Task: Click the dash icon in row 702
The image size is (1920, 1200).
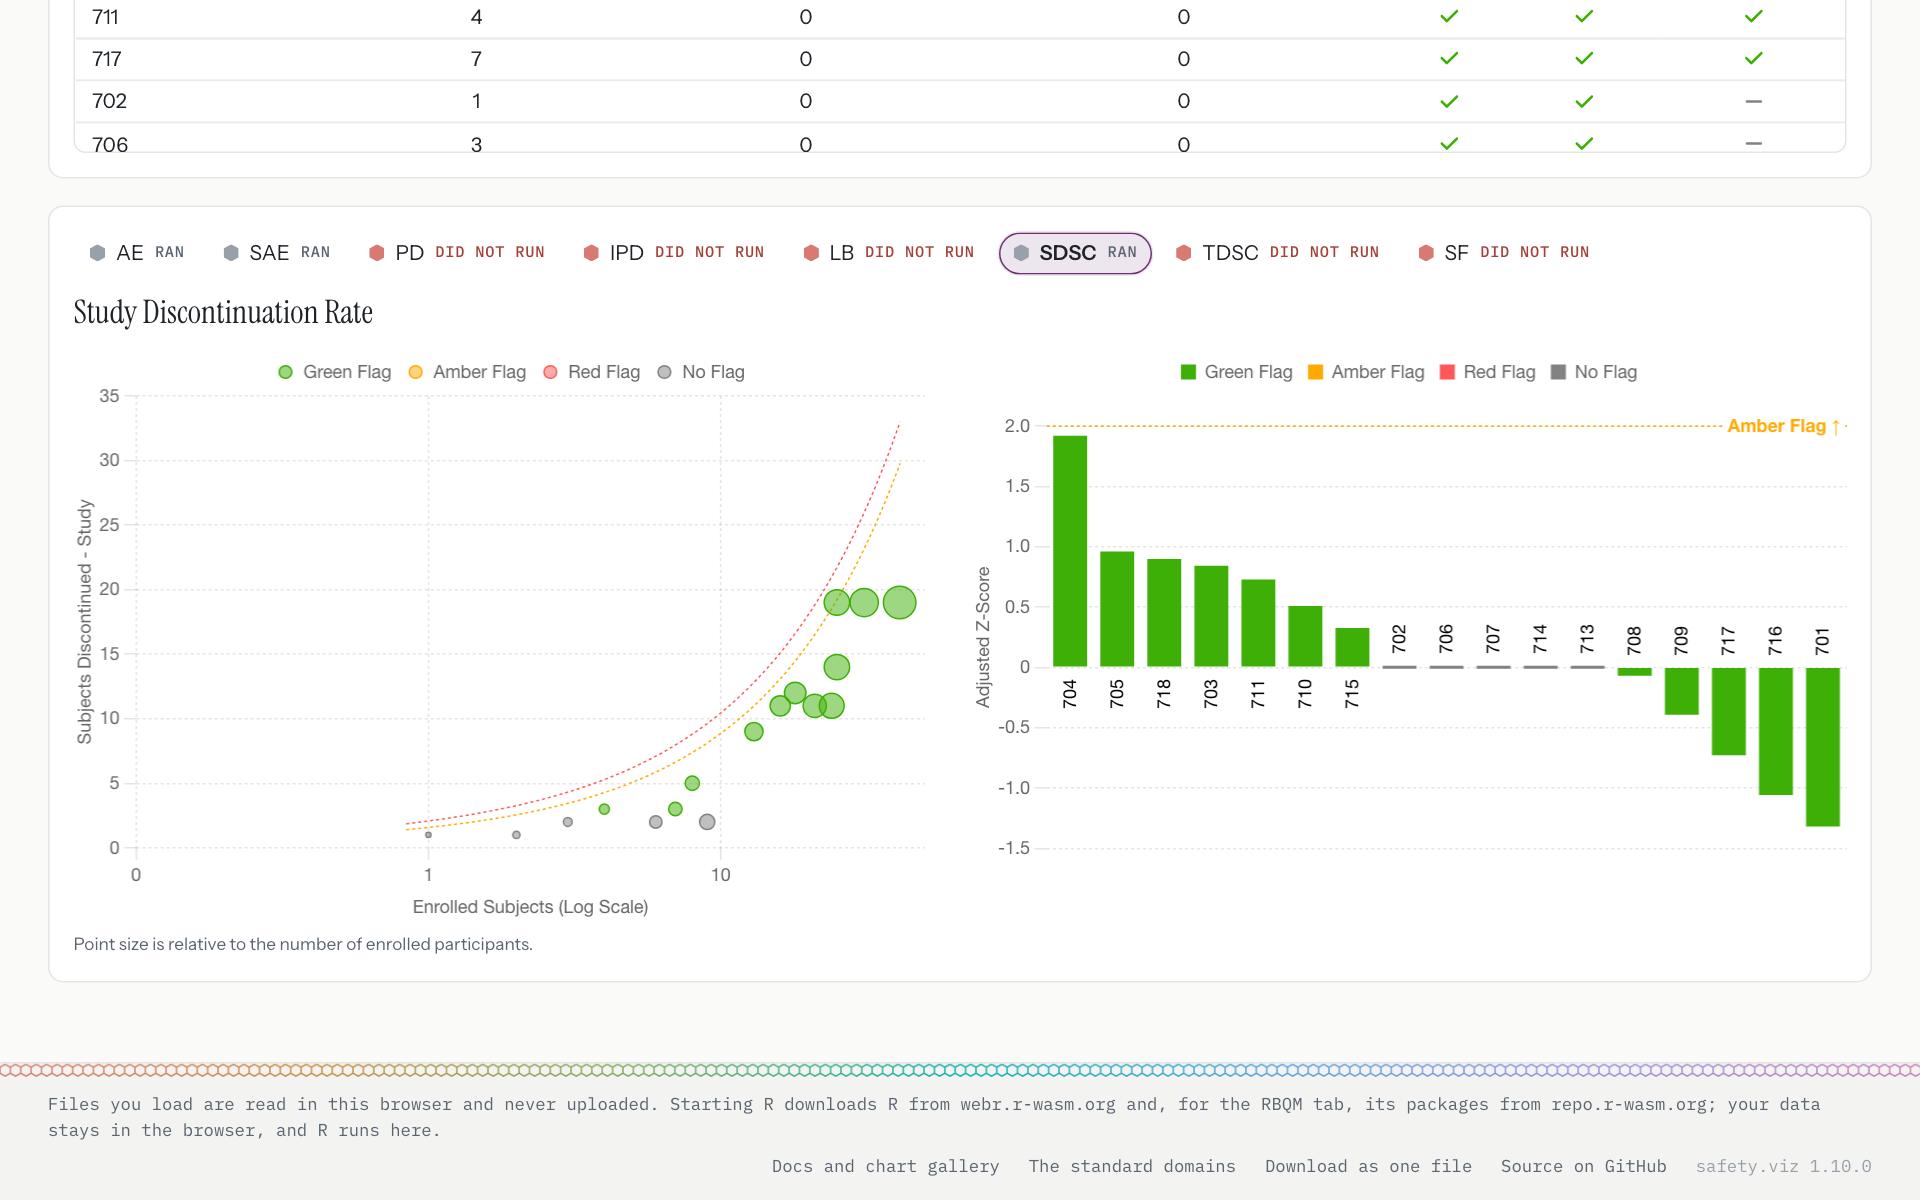Action: (x=1753, y=101)
